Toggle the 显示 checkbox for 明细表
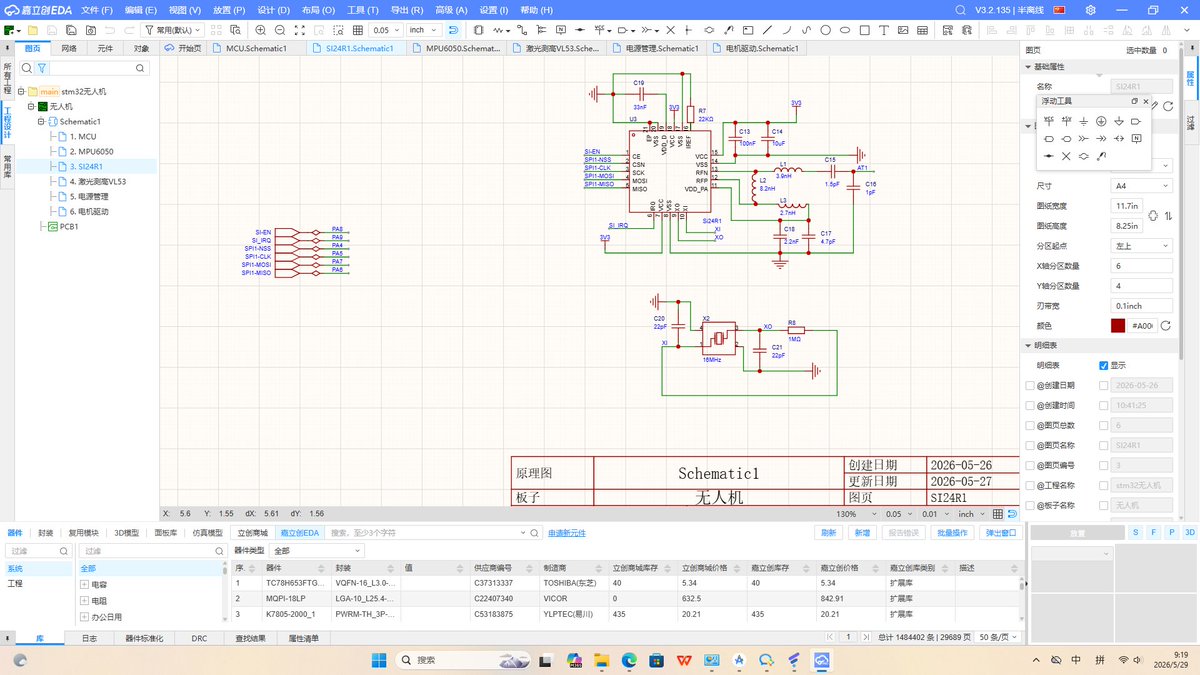 [x=1104, y=365]
